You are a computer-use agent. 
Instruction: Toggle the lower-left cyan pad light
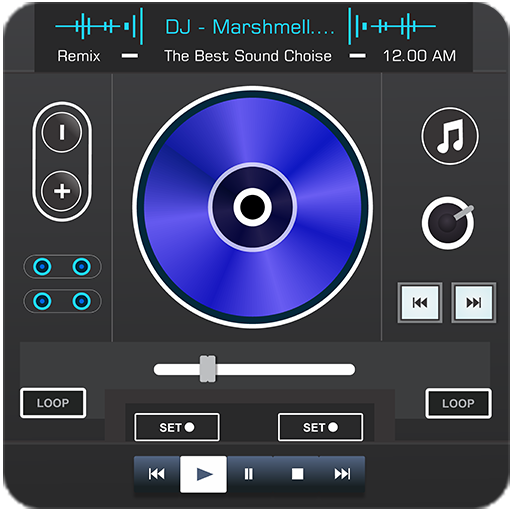(42, 301)
